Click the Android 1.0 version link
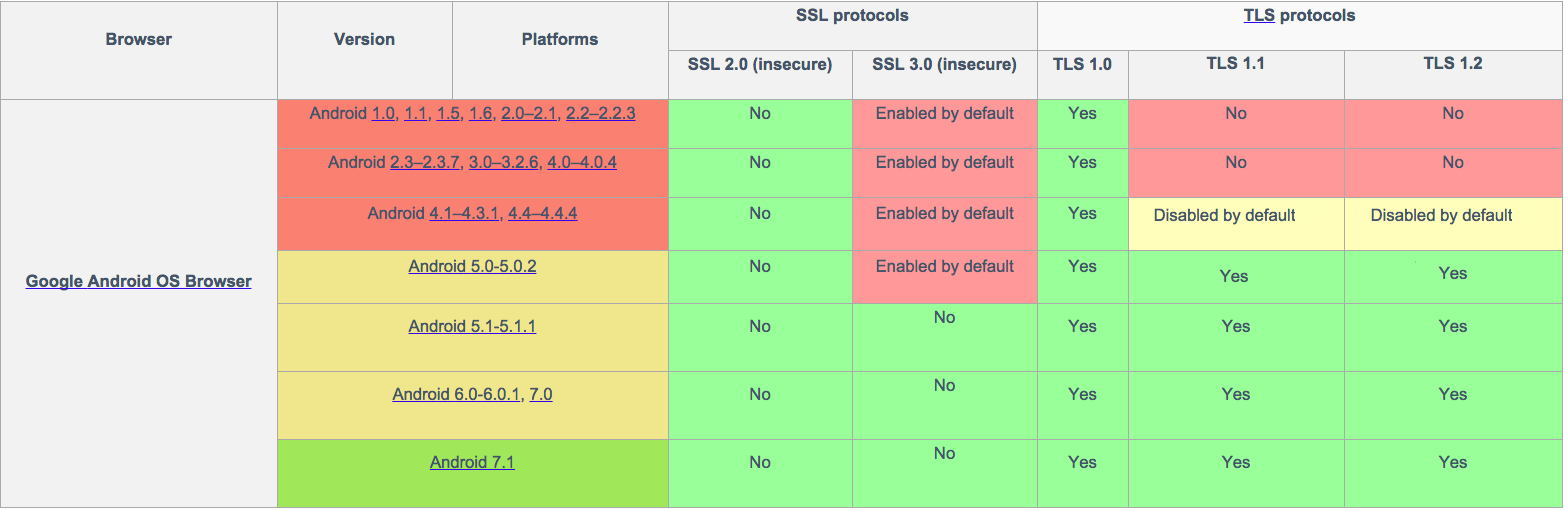Image resolution: width=1564 pixels, height=510 pixels. 383,114
